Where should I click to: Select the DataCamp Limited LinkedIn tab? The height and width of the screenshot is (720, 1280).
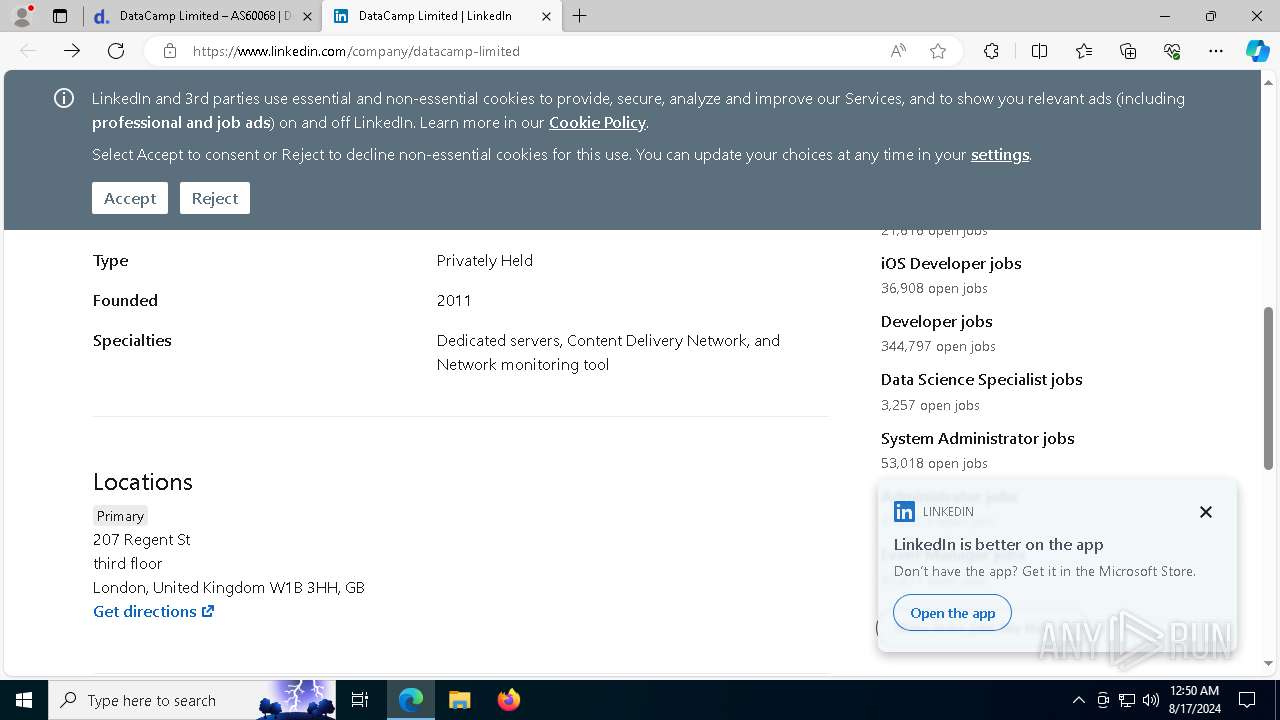tap(441, 16)
